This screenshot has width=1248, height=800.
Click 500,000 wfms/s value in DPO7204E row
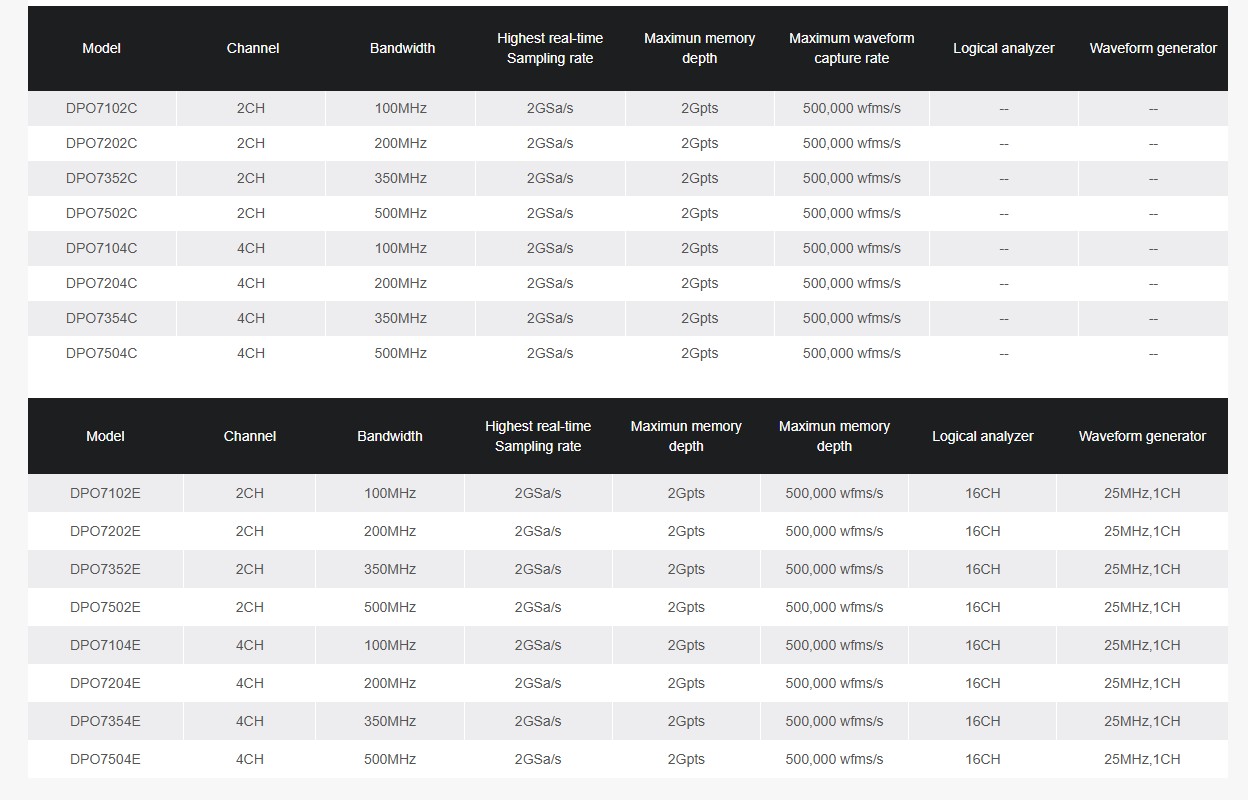[834, 683]
